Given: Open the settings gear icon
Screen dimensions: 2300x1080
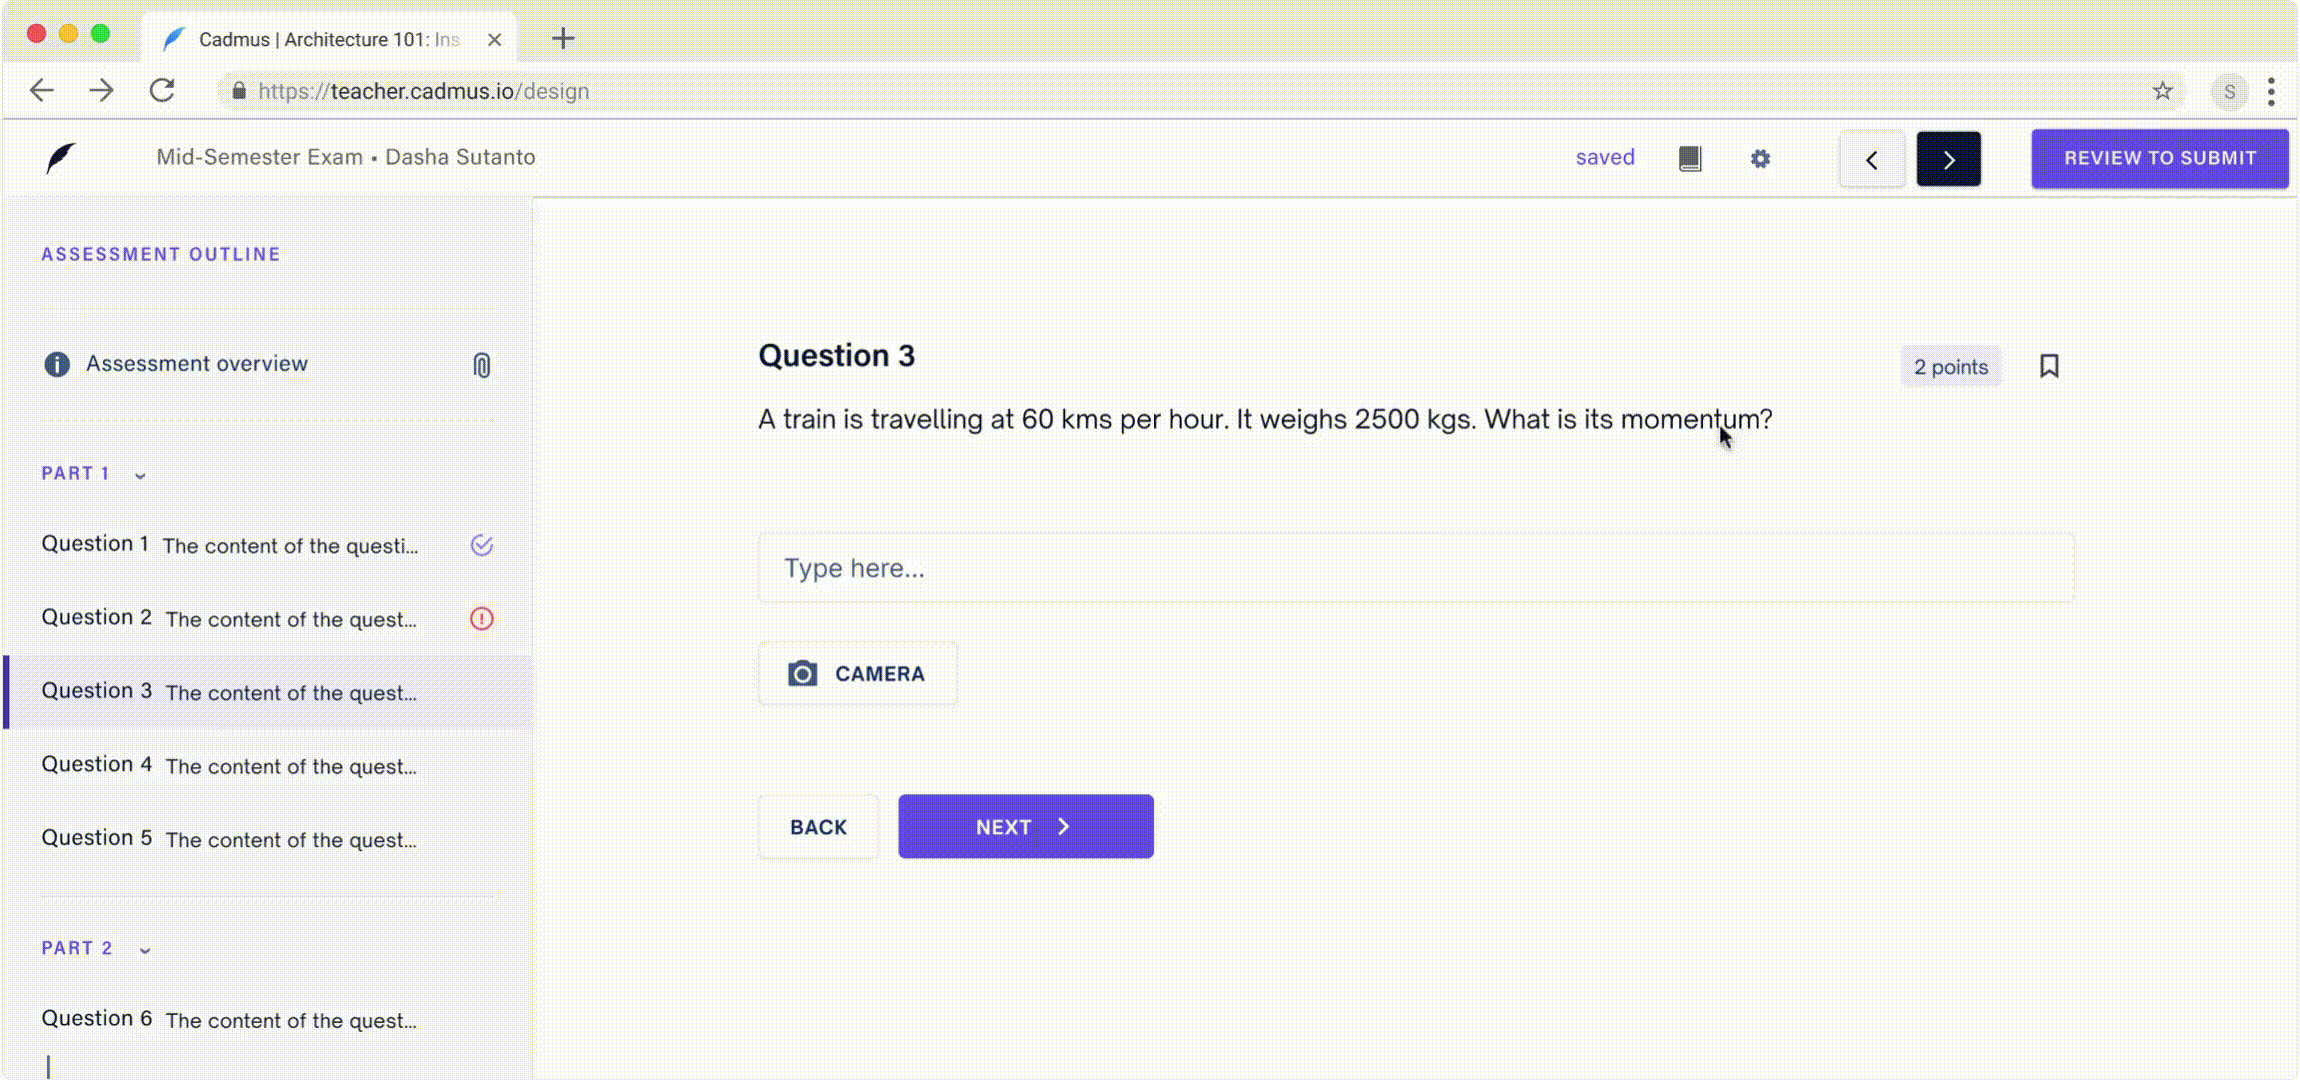Looking at the screenshot, I should (1760, 159).
